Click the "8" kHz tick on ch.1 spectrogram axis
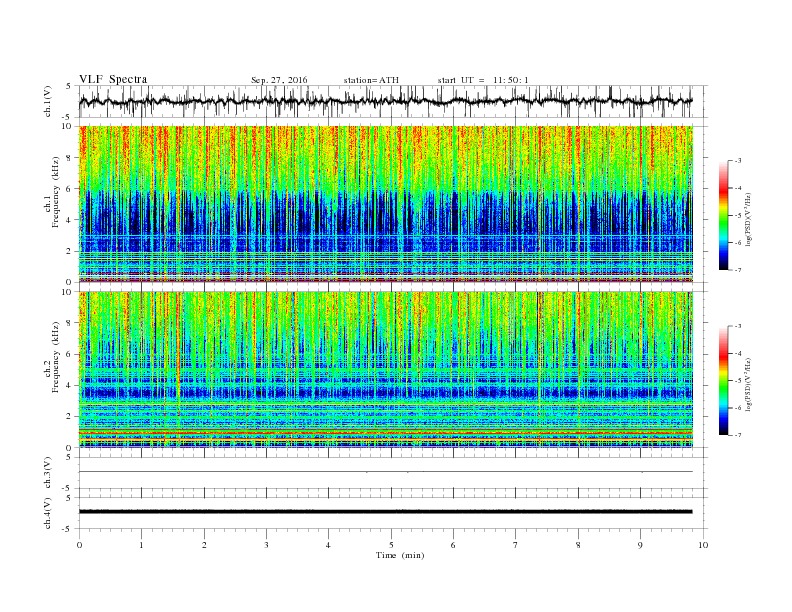Viewport: 792px width, 612px height. [69, 158]
